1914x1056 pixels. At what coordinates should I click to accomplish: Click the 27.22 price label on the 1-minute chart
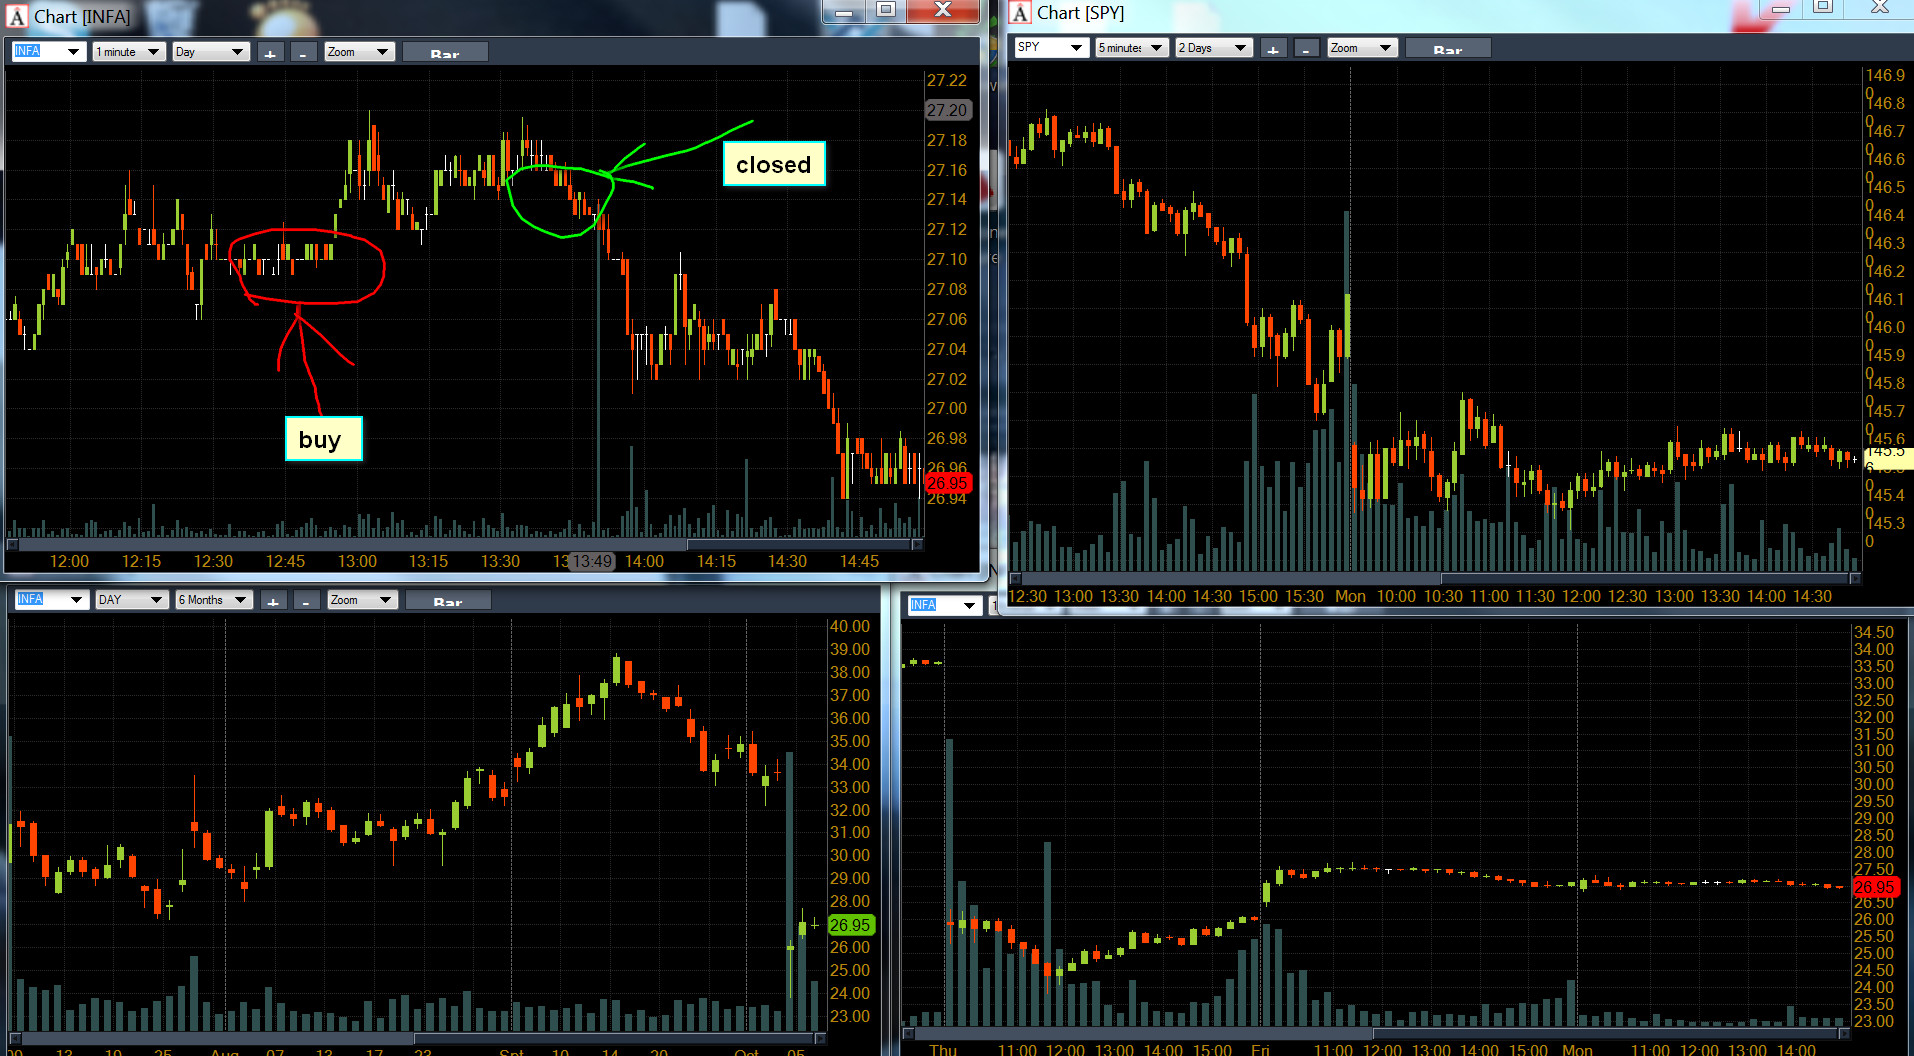click(947, 80)
